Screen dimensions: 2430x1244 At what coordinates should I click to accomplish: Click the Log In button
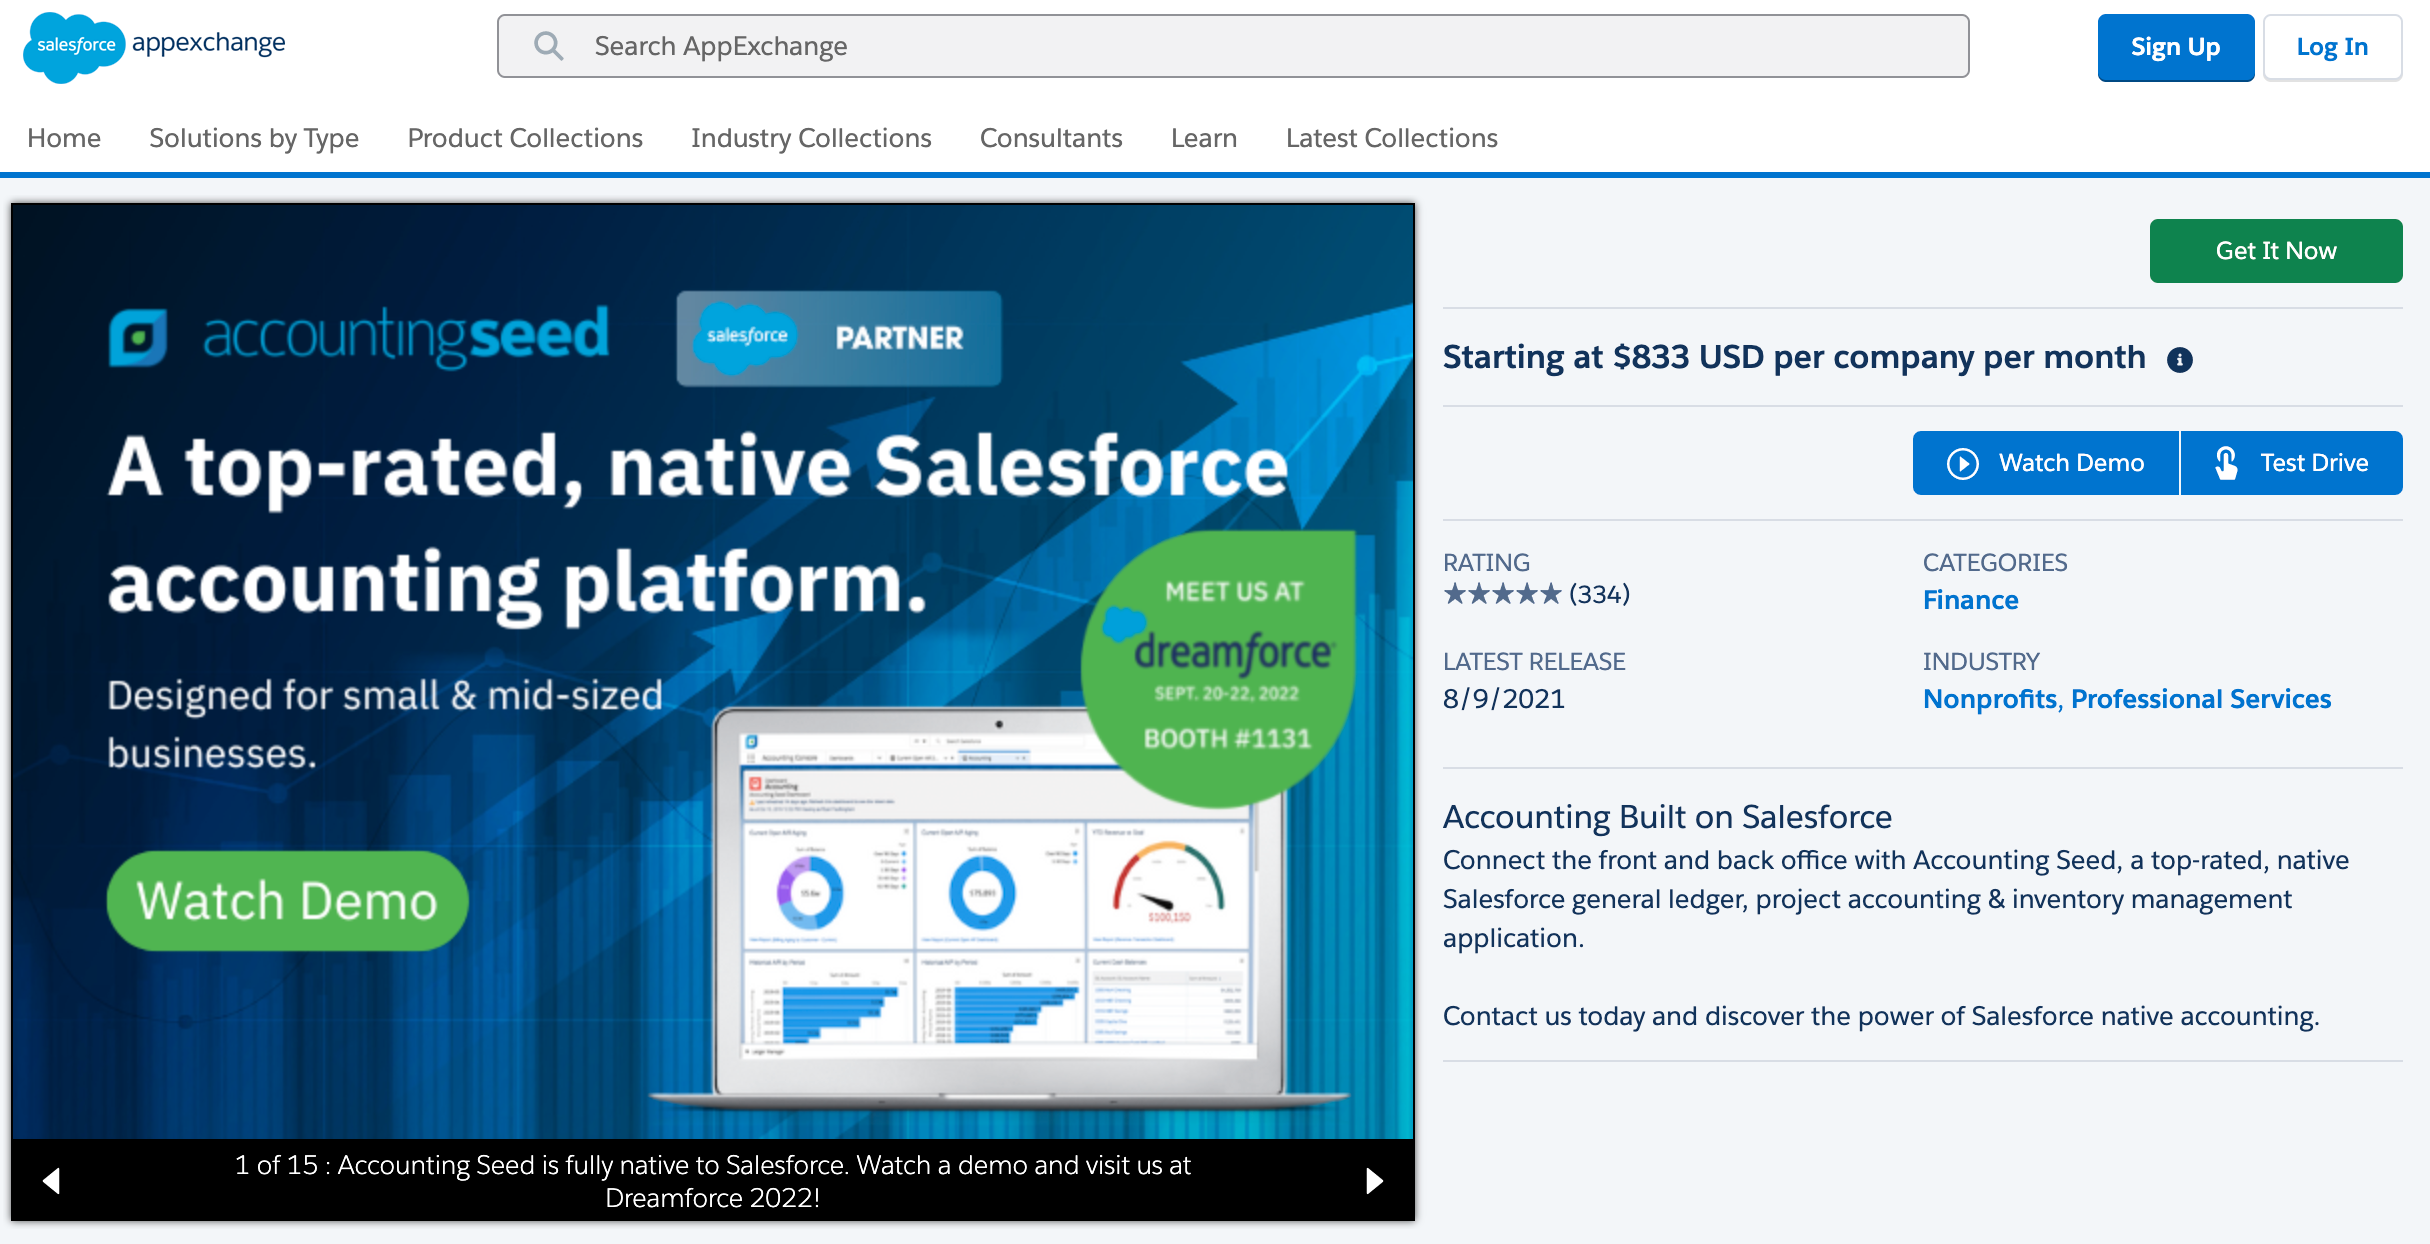tap(2332, 47)
